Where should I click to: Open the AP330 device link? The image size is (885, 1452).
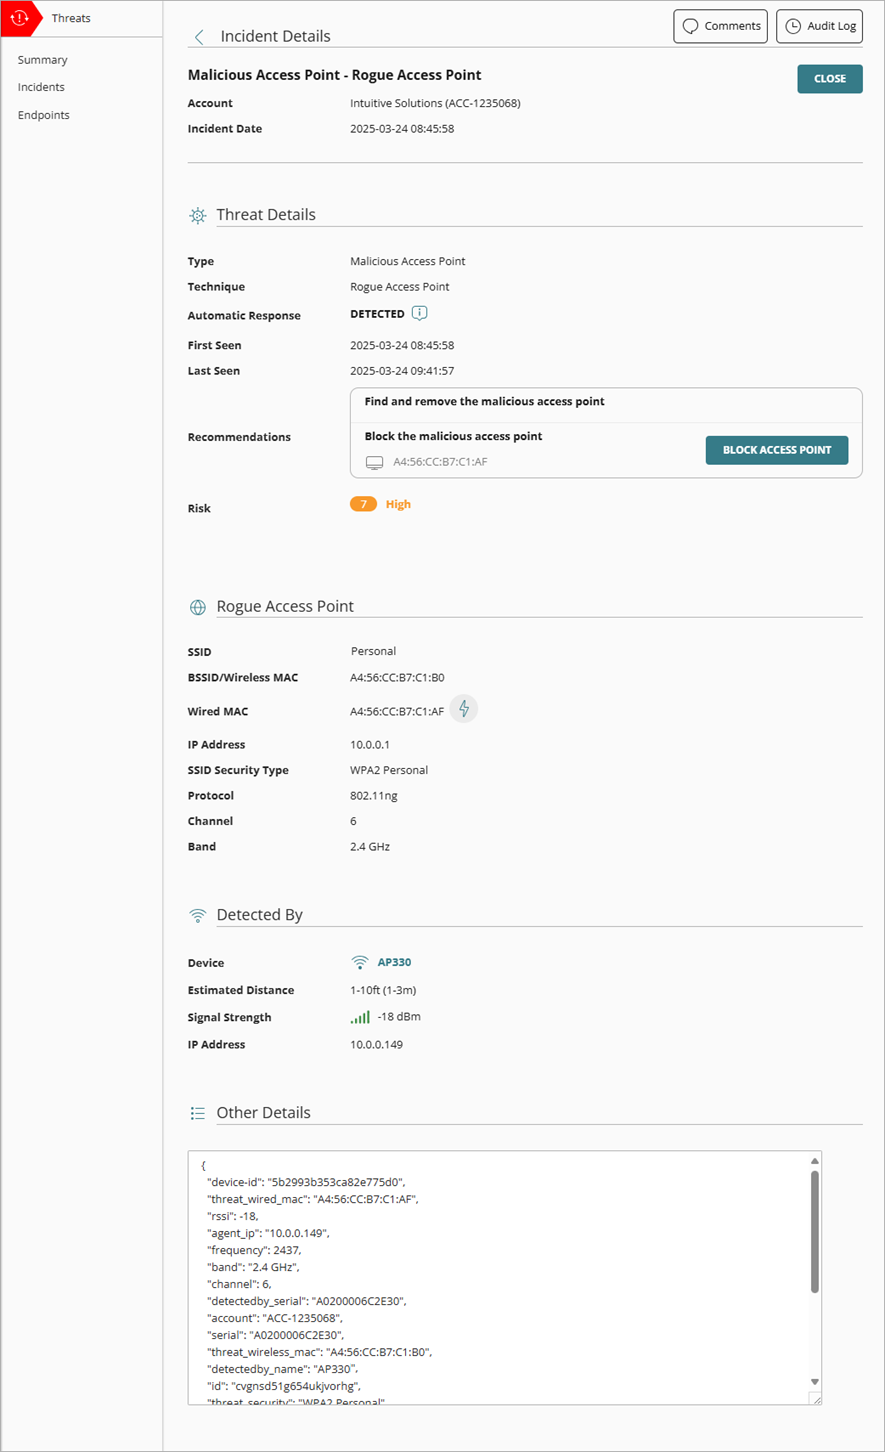coord(392,962)
